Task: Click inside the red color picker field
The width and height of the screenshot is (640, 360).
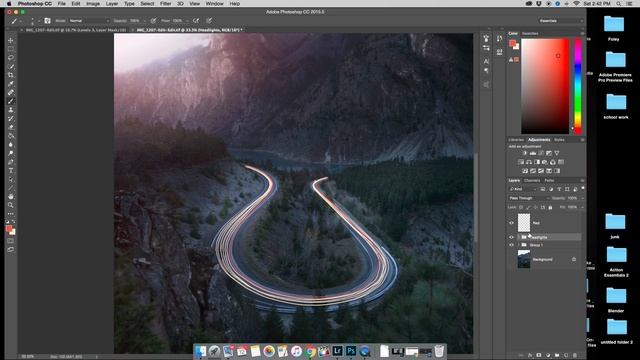Action: point(544,86)
